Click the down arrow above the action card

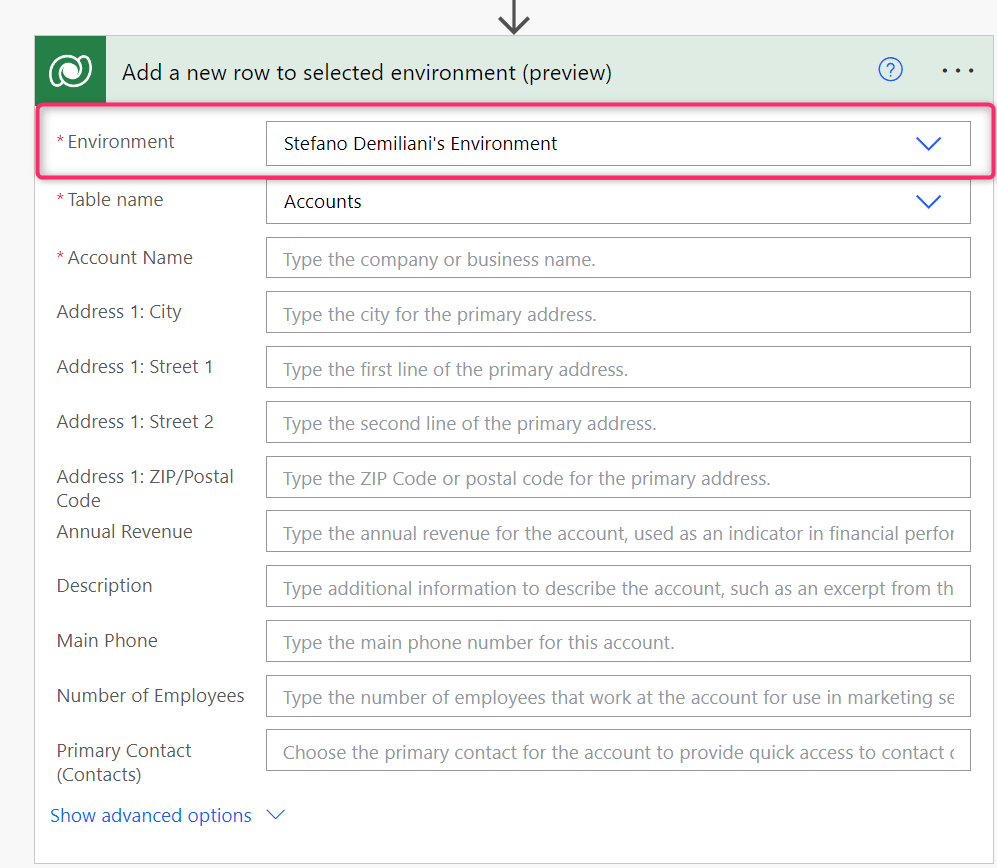tap(513, 16)
